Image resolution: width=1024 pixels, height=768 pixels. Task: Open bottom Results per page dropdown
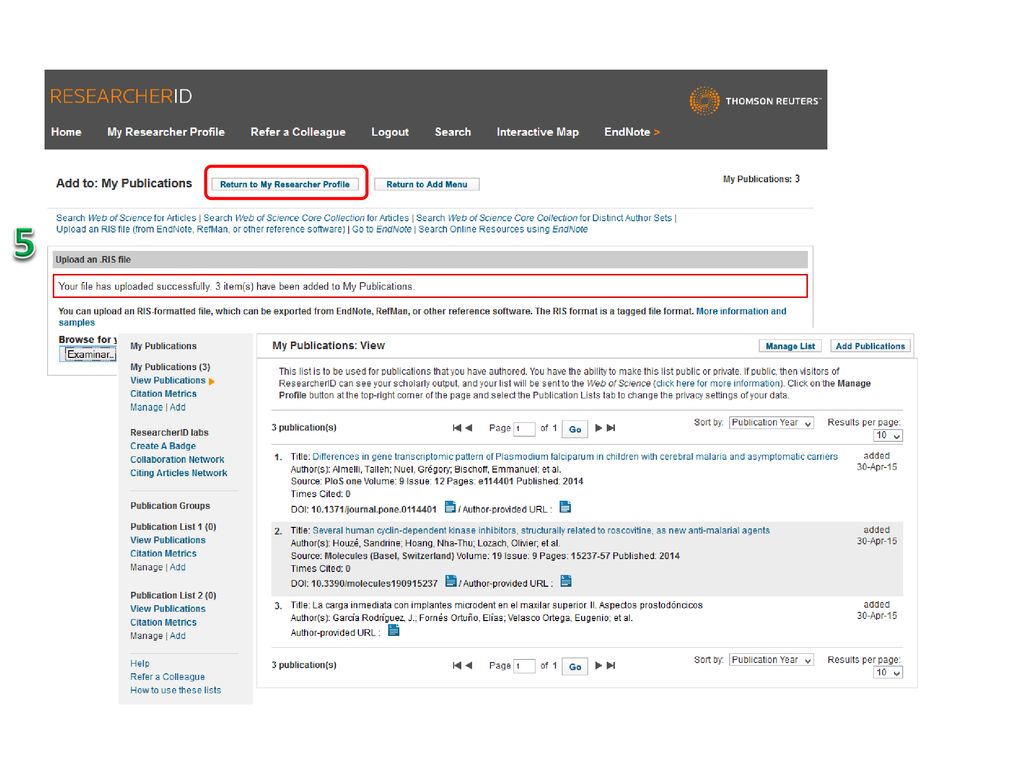pyautogui.click(x=888, y=673)
